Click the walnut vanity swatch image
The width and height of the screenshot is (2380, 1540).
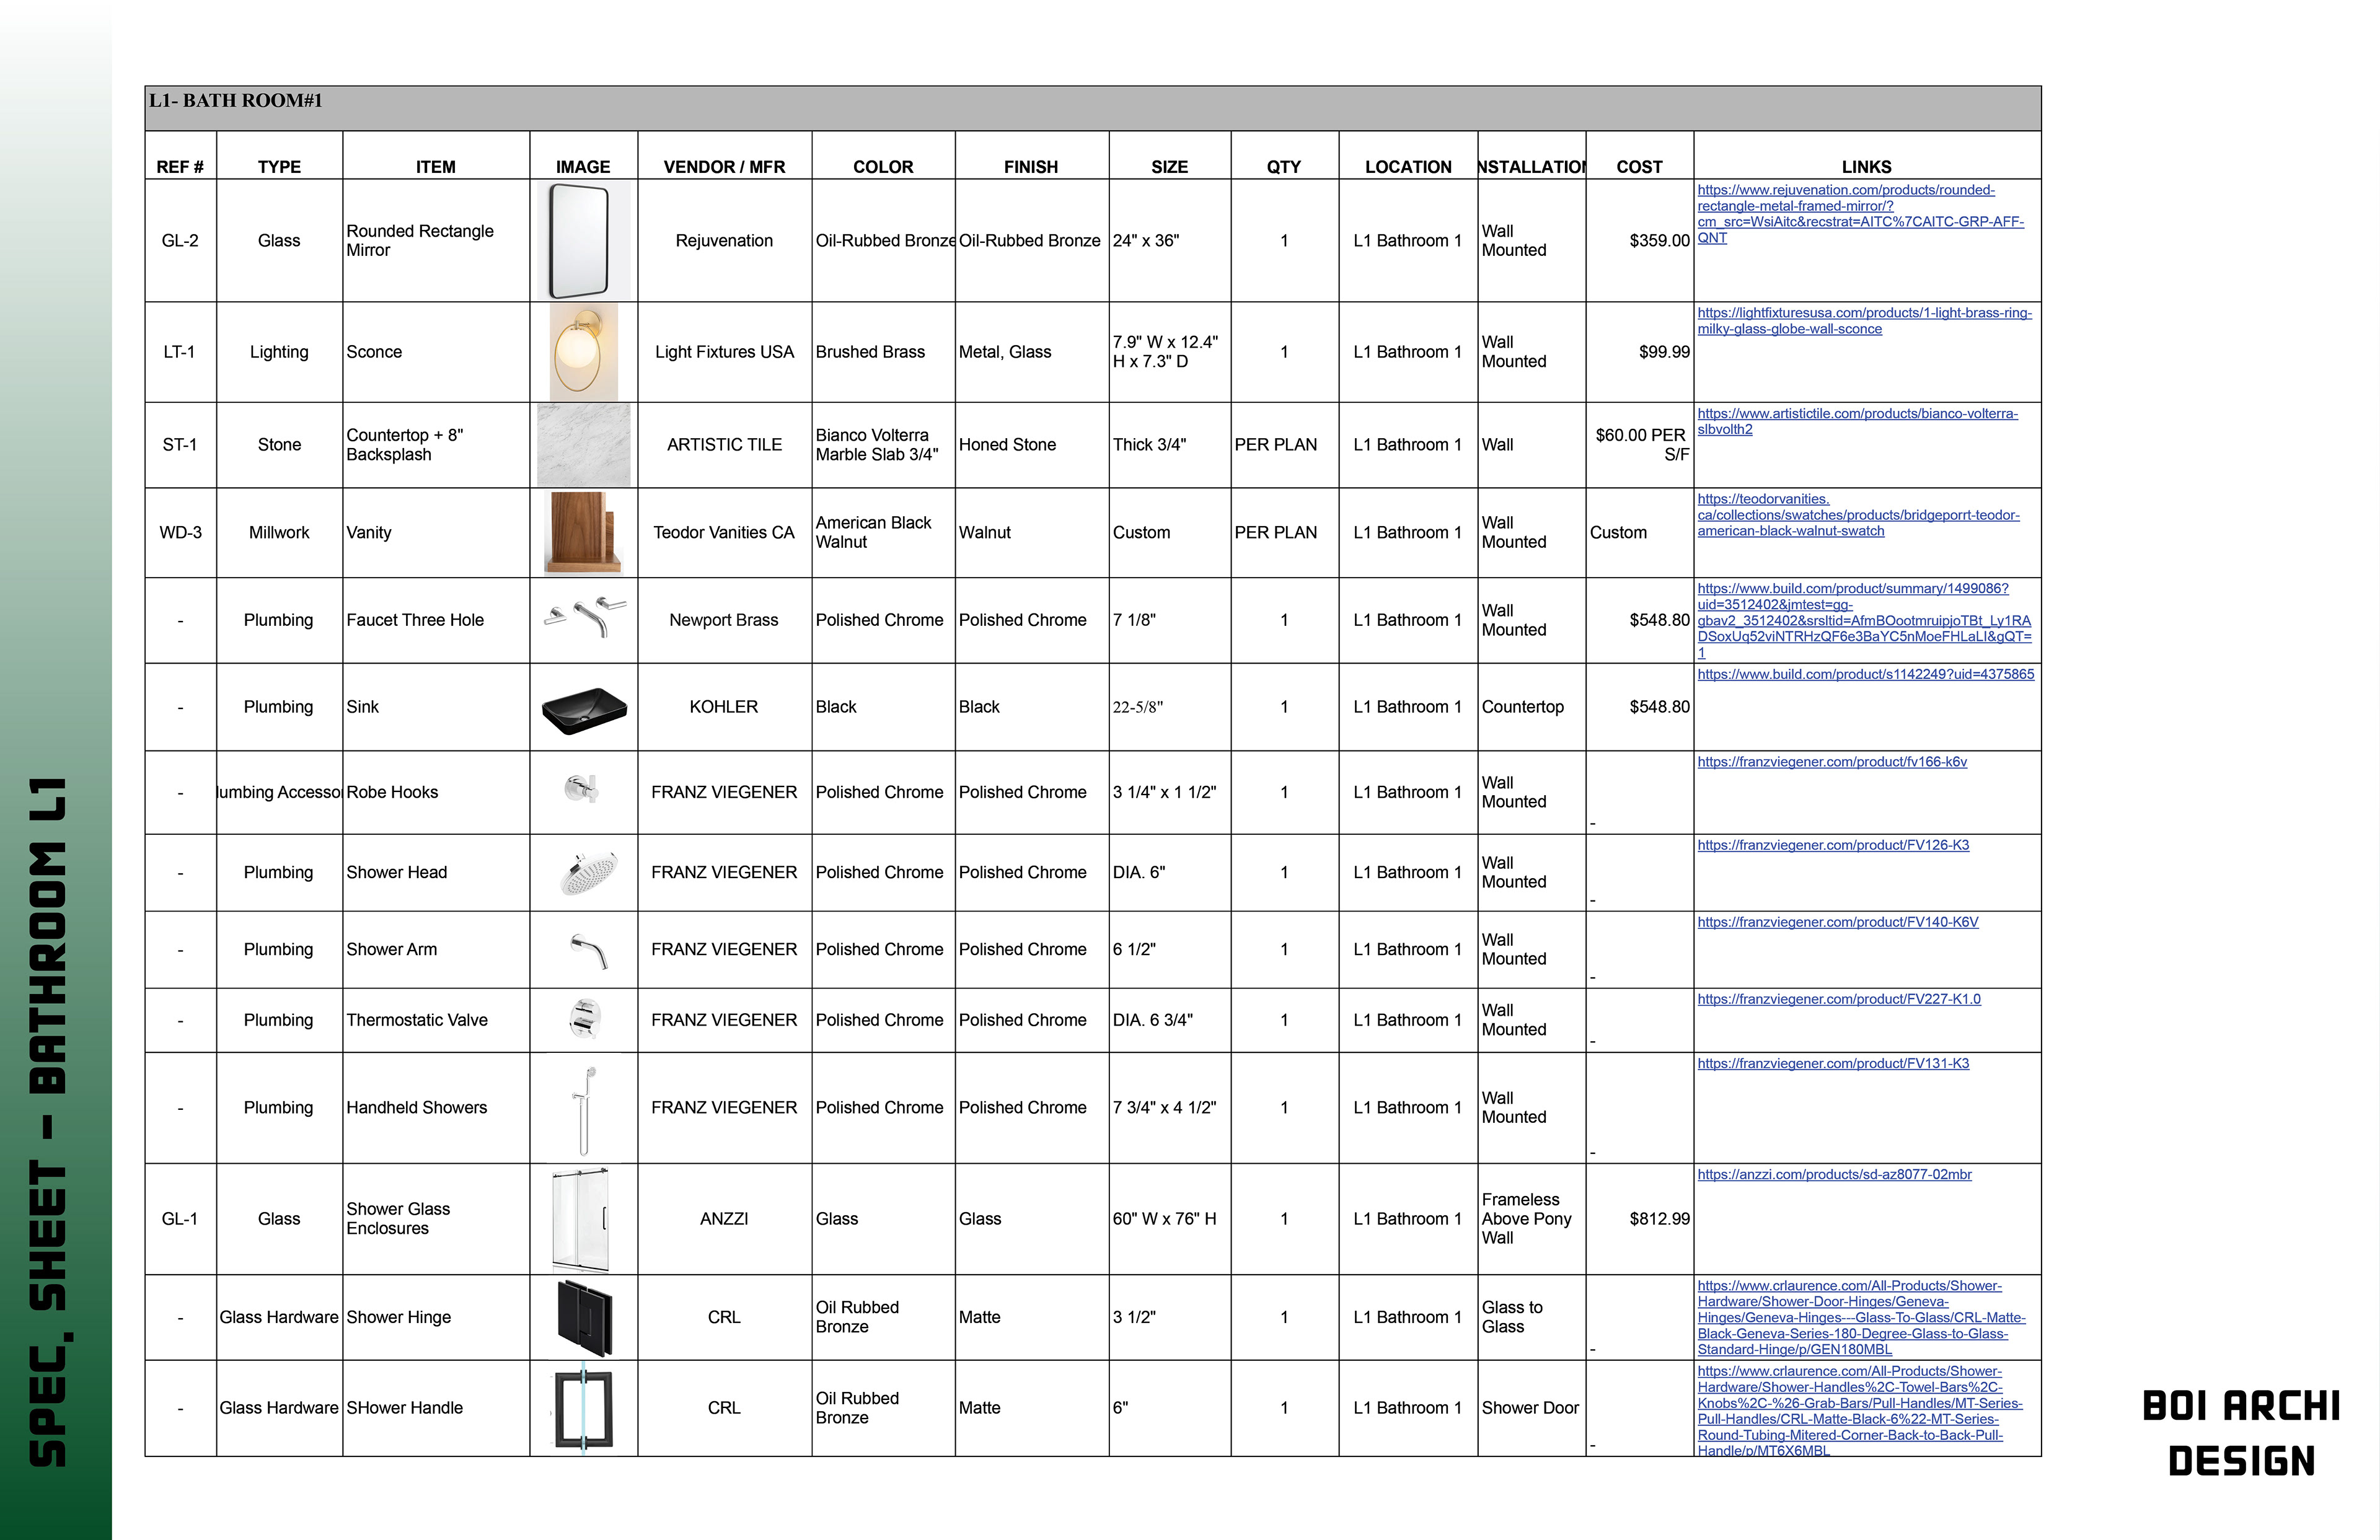[x=584, y=533]
